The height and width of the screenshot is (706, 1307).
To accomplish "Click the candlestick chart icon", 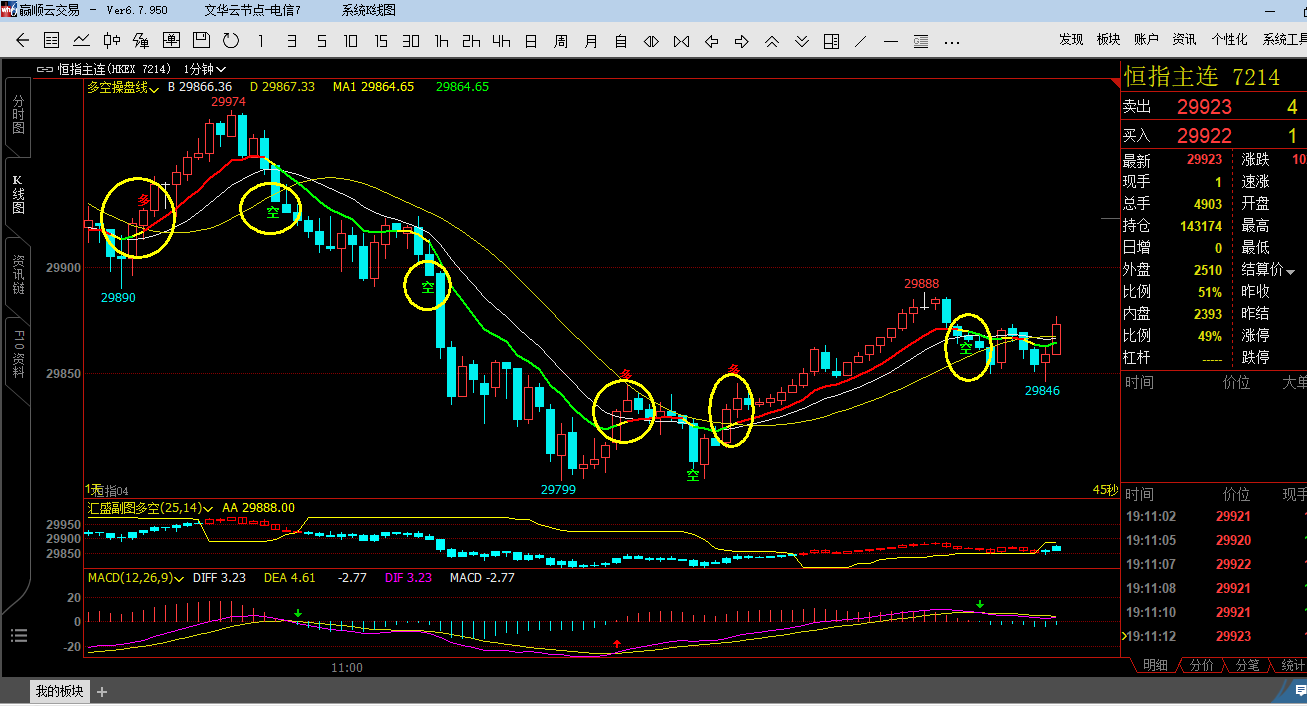I will 112,41.
